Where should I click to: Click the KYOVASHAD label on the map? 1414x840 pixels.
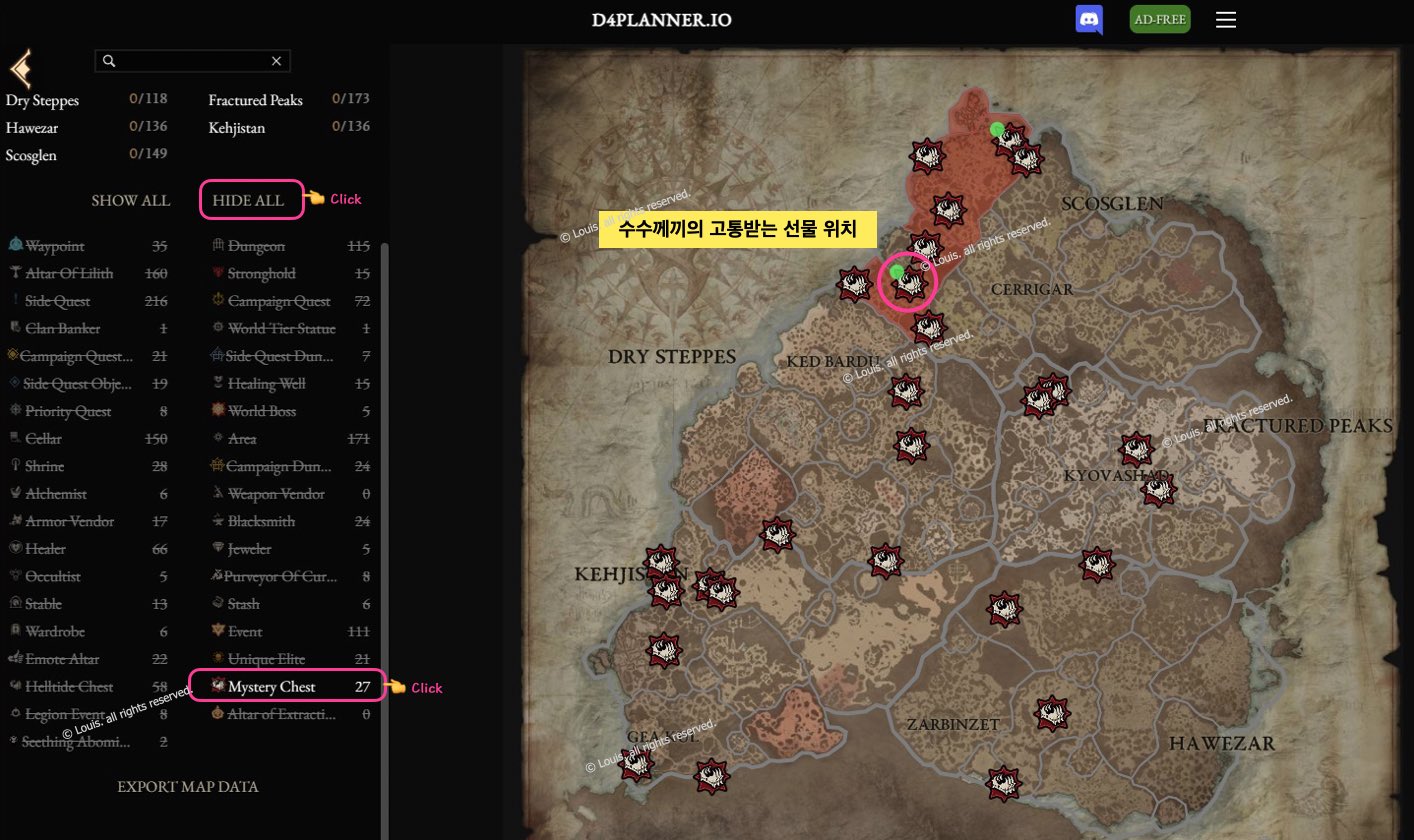[x=1116, y=474]
